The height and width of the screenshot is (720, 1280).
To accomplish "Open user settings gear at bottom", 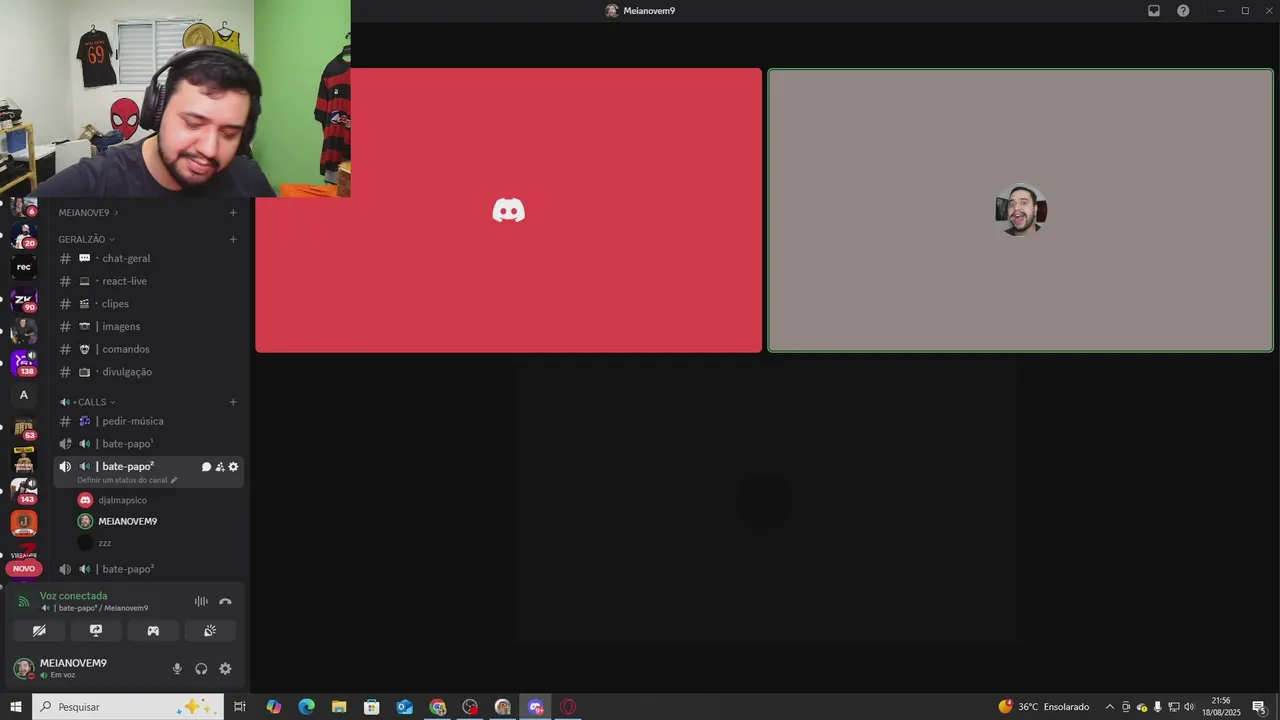I will pos(225,669).
